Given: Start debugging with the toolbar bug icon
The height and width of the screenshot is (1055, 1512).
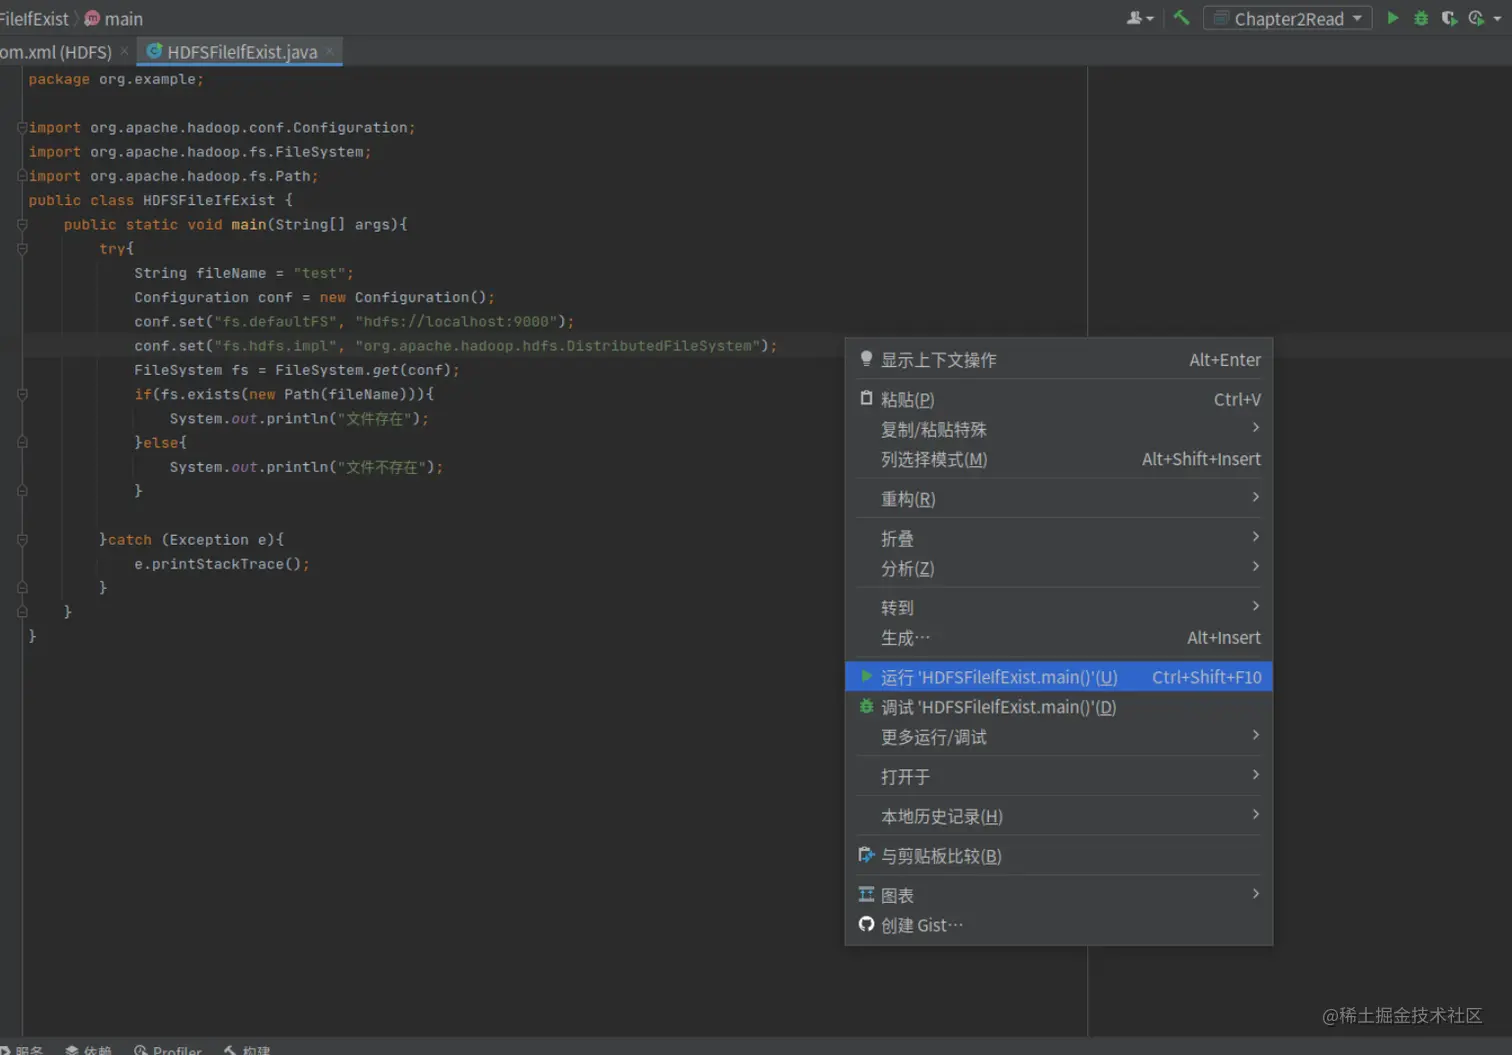Looking at the screenshot, I should tap(1420, 18).
